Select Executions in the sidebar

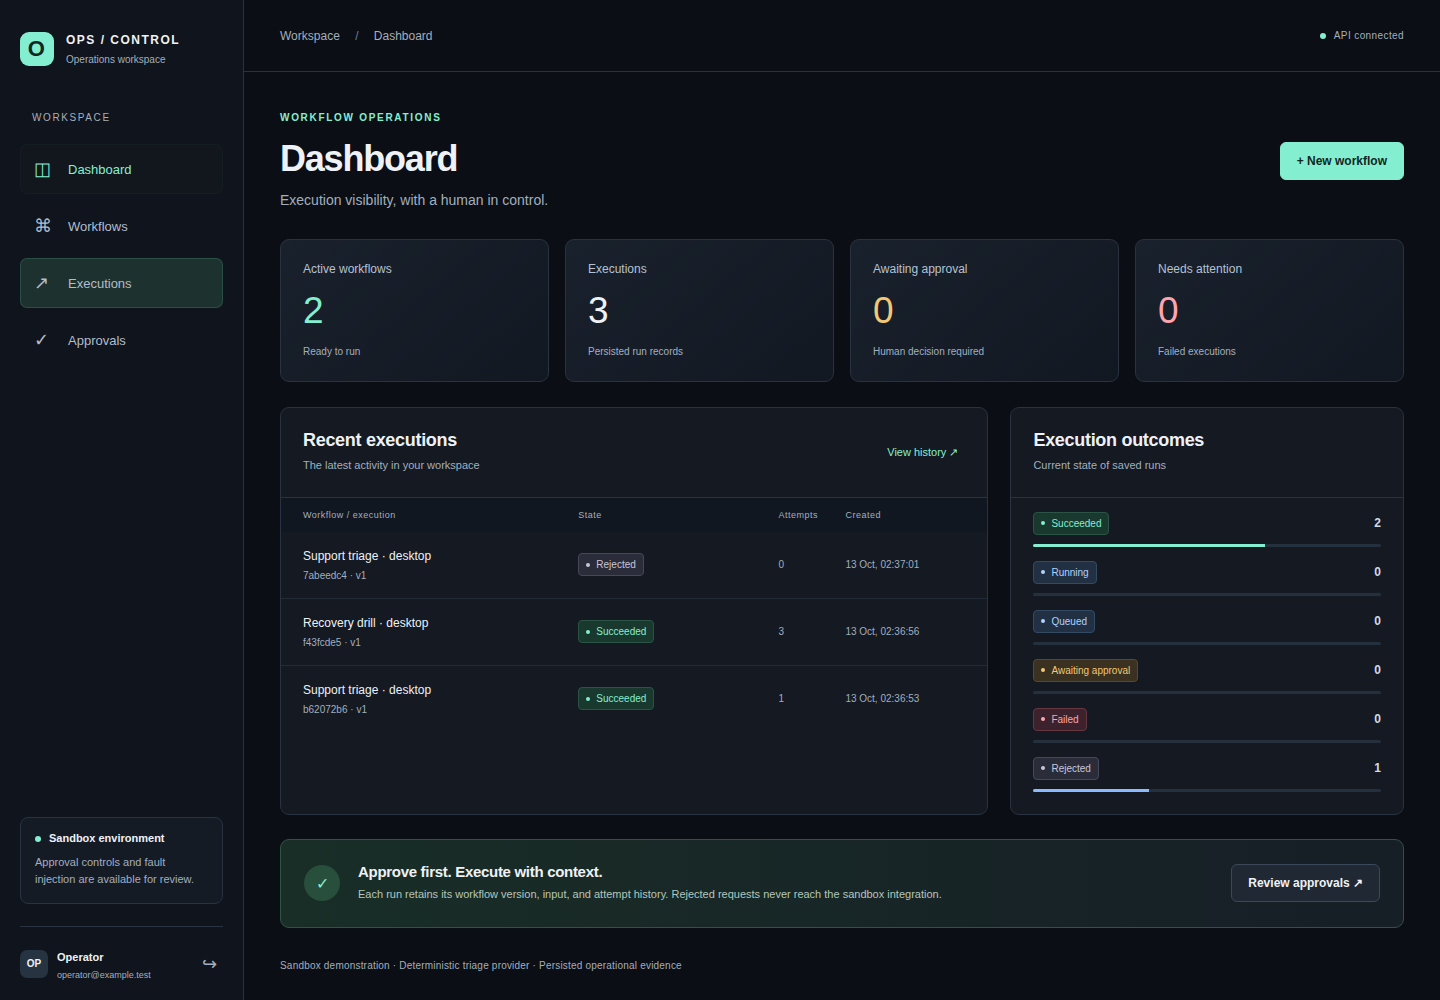coord(121,283)
